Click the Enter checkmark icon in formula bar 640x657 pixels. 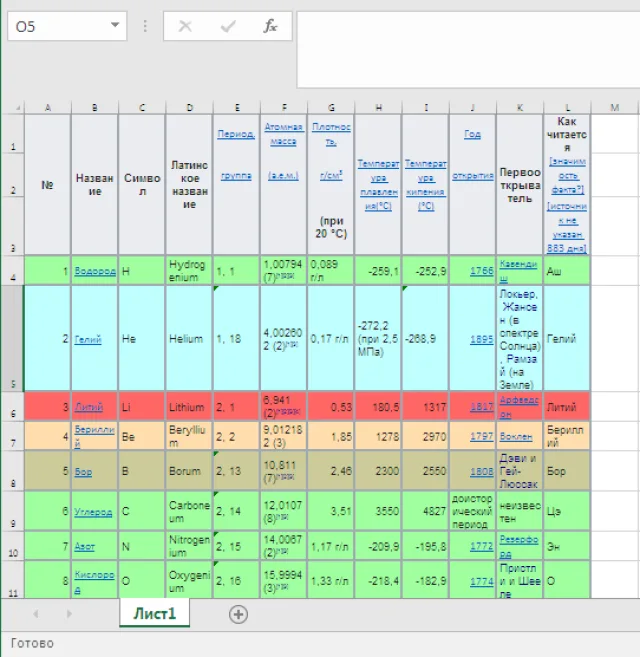pos(228,26)
